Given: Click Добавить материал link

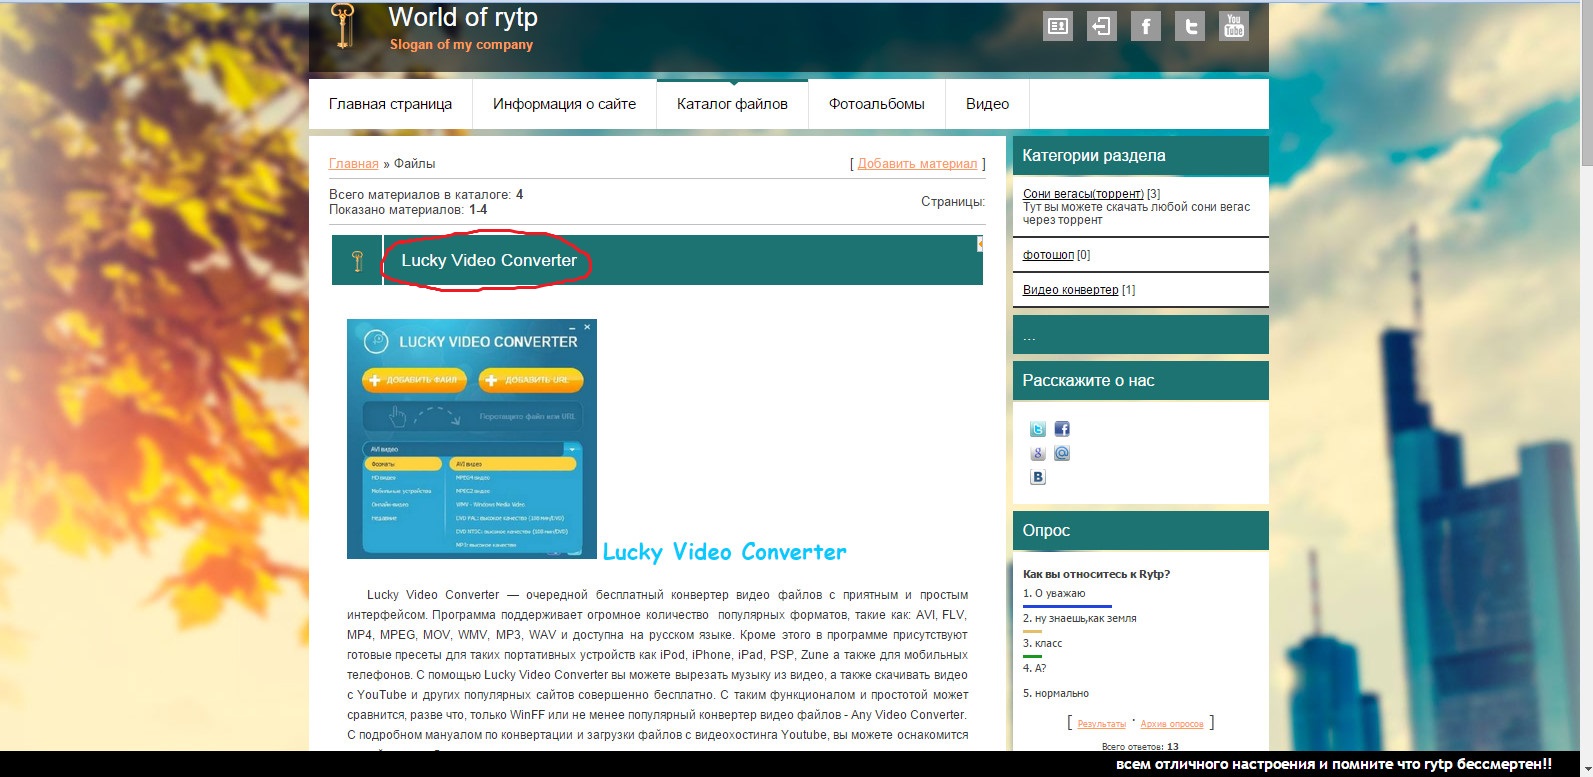Looking at the screenshot, I should pyautogui.click(x=917, y=163).
